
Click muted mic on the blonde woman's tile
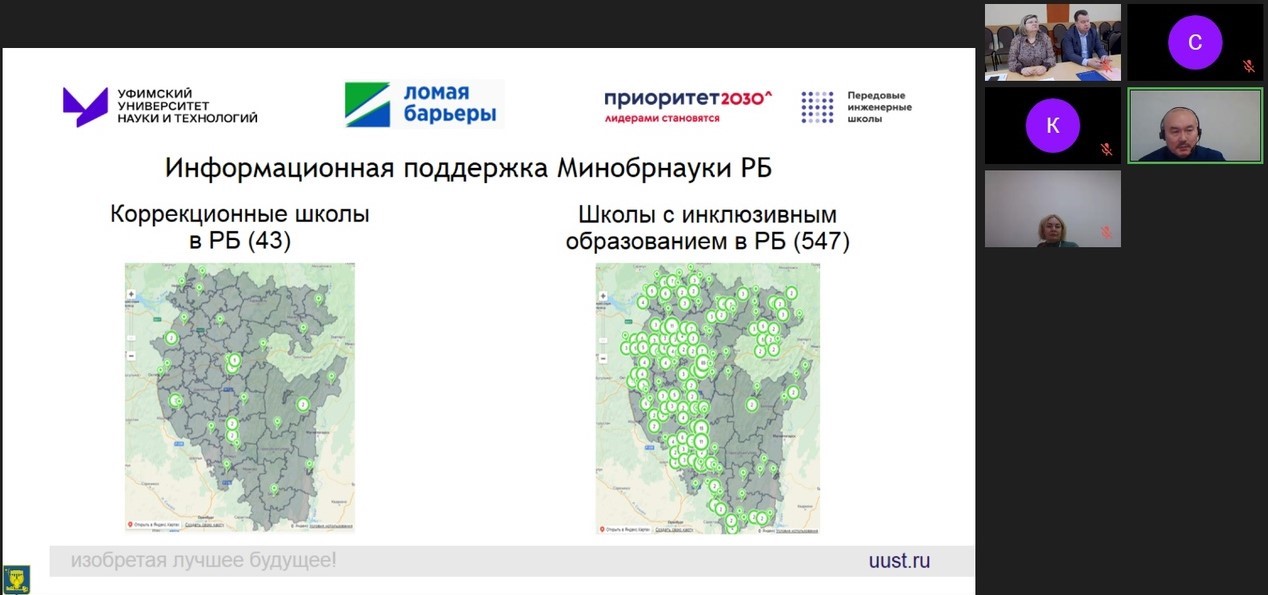pos(1106,232)
